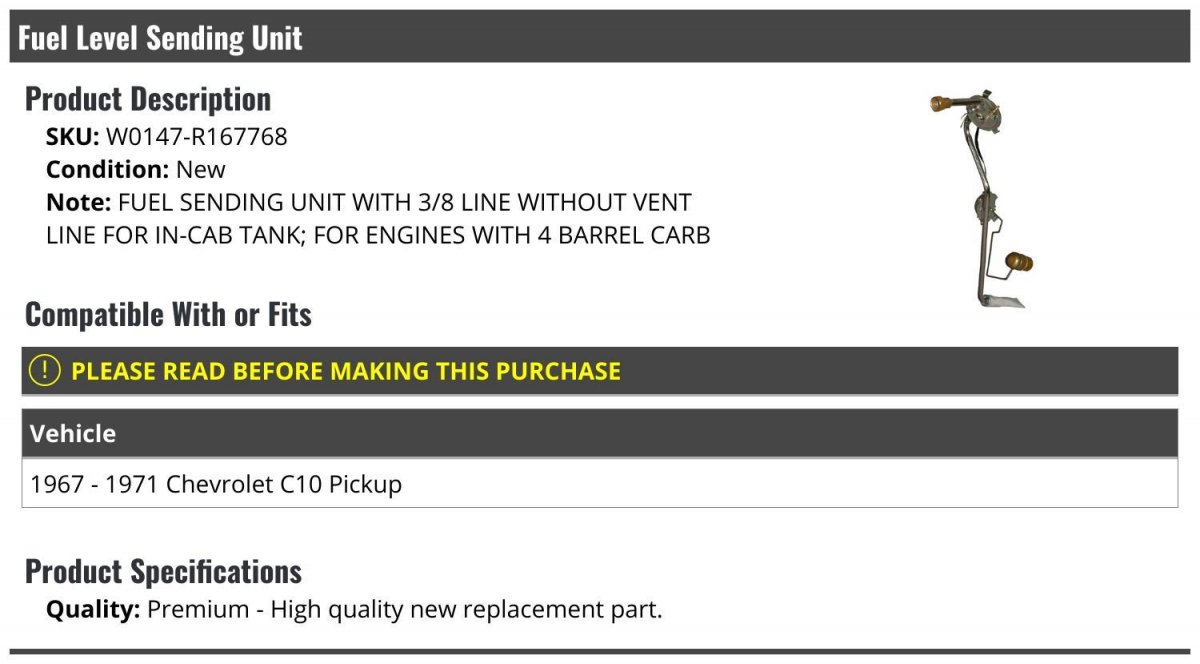Click the Vehicle column header

coord(73,433)
